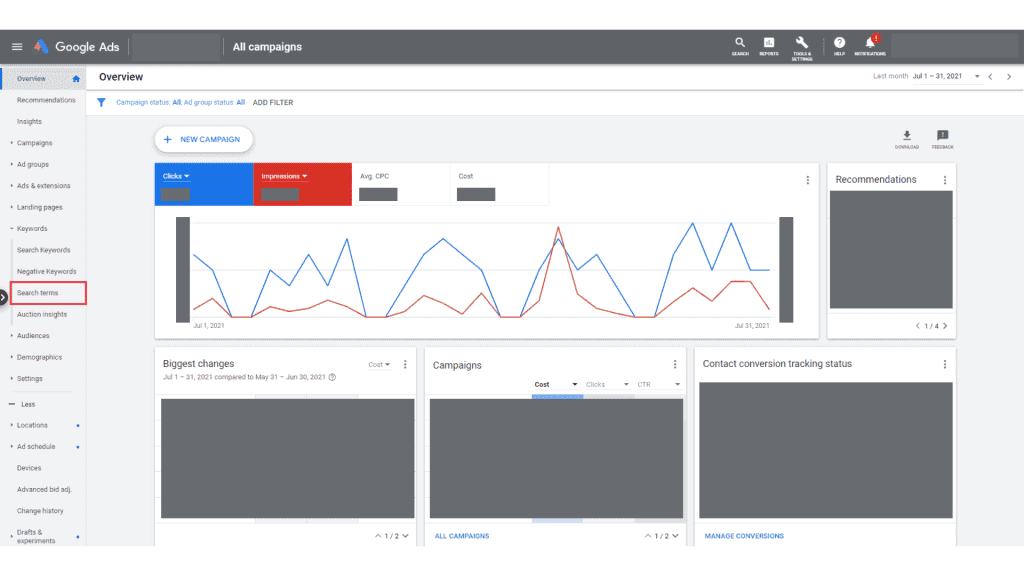
Task: Open the ALL CAMPAIGNS link
Action: (x=462, y=536)
